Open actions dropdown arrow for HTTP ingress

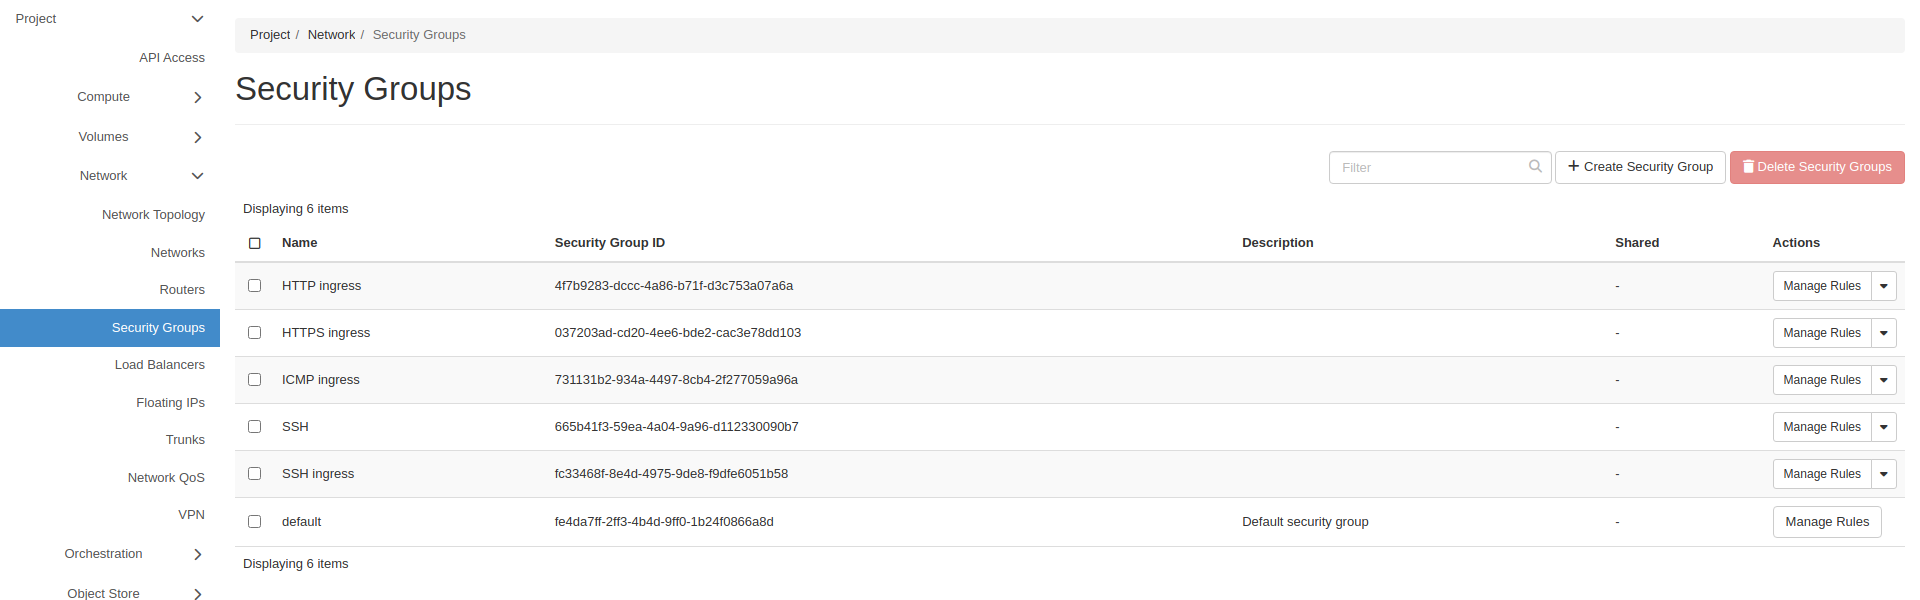(1884, 286)
